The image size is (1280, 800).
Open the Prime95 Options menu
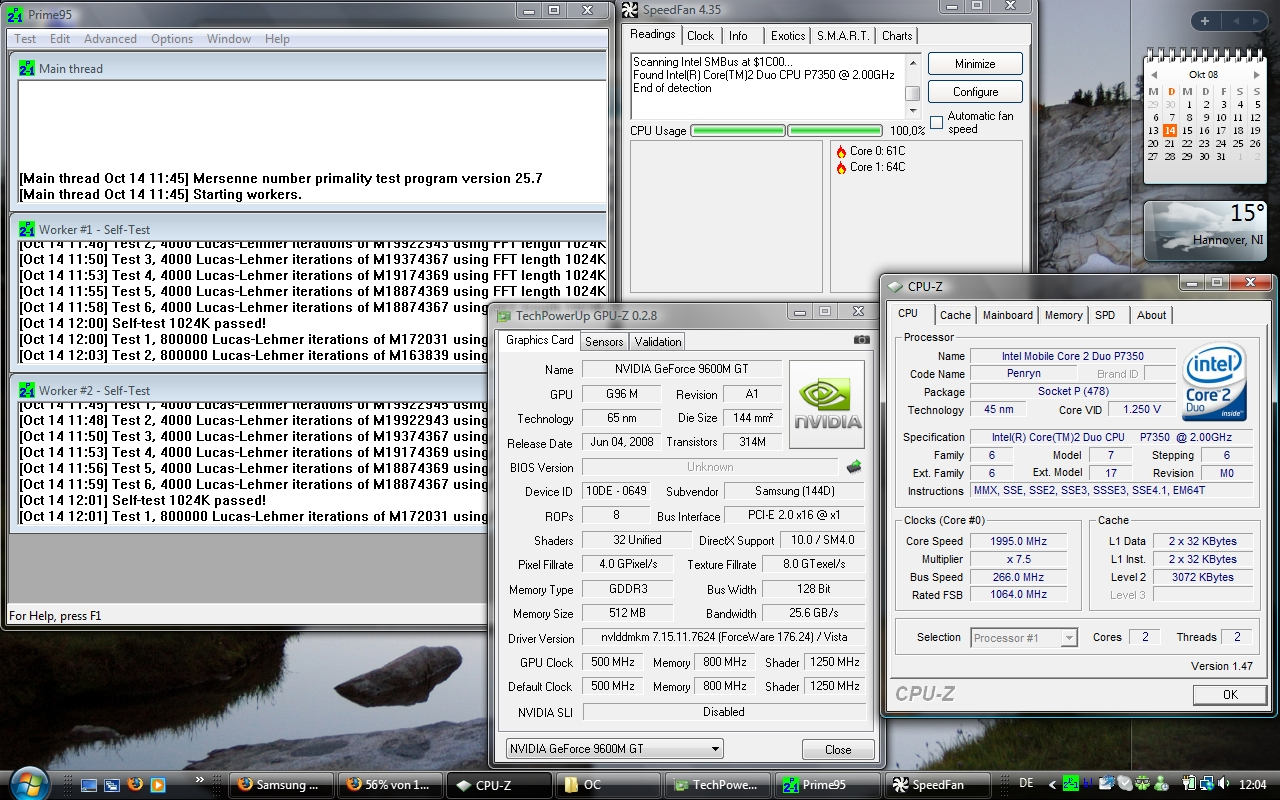(x=172, y=39)
